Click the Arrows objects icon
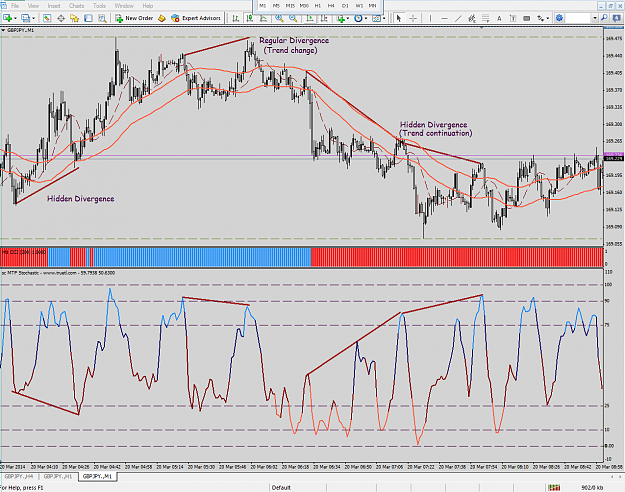 540,18
